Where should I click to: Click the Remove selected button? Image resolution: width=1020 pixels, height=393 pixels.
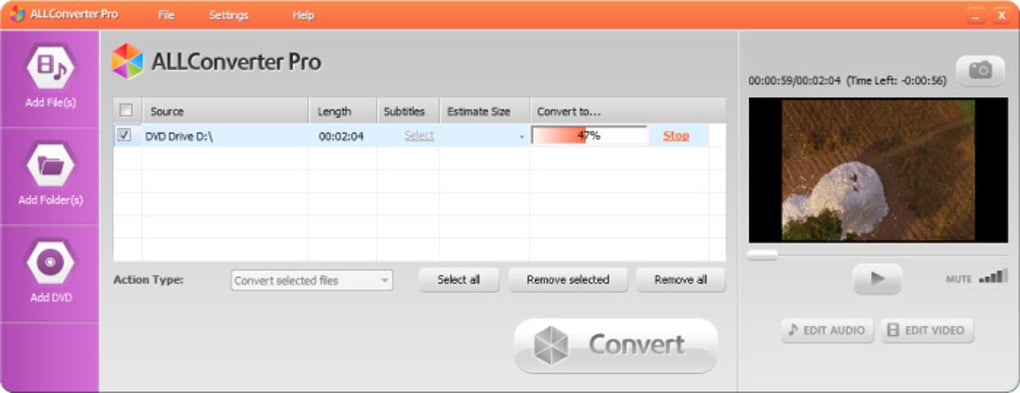coord(568,280)
